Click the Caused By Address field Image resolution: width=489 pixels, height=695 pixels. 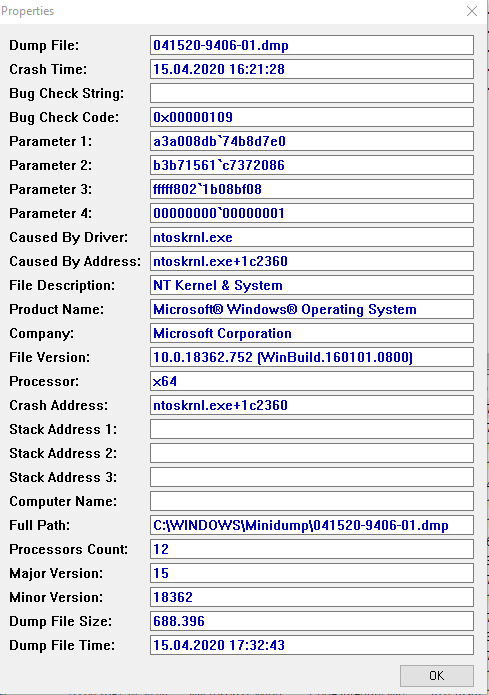(x=312, y=261)
